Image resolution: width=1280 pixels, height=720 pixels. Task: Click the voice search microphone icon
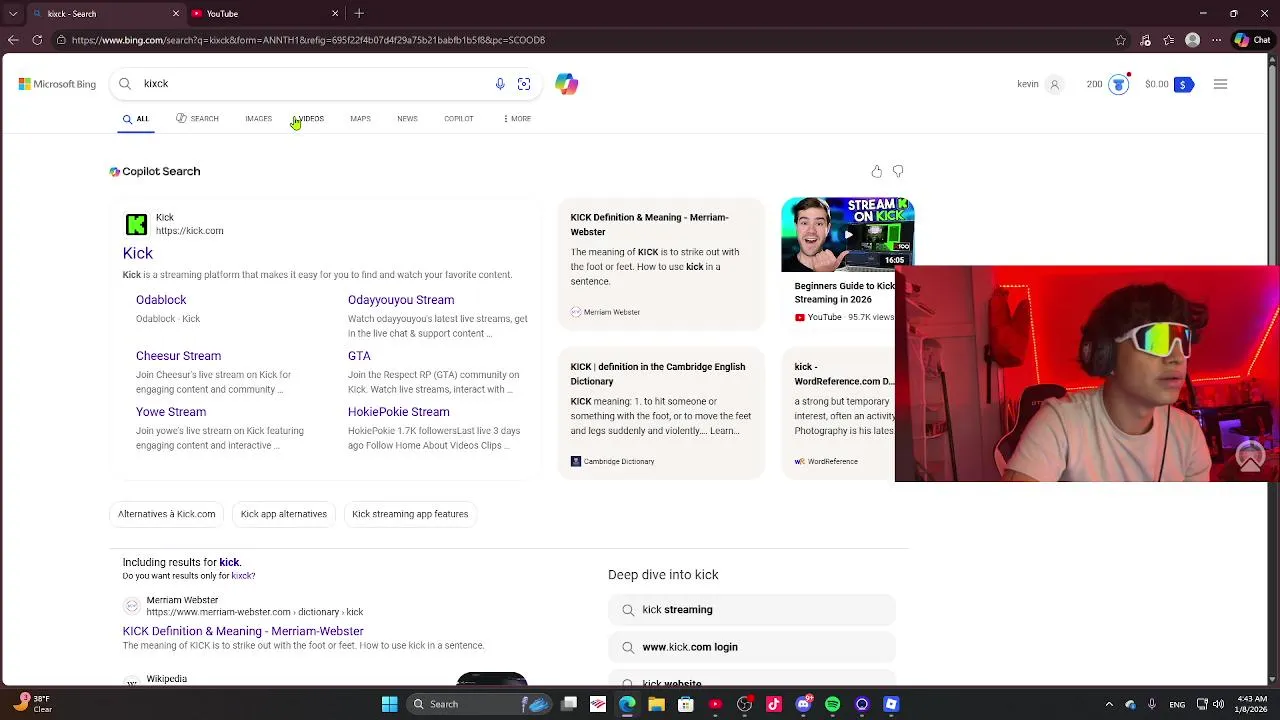point(500,84)
